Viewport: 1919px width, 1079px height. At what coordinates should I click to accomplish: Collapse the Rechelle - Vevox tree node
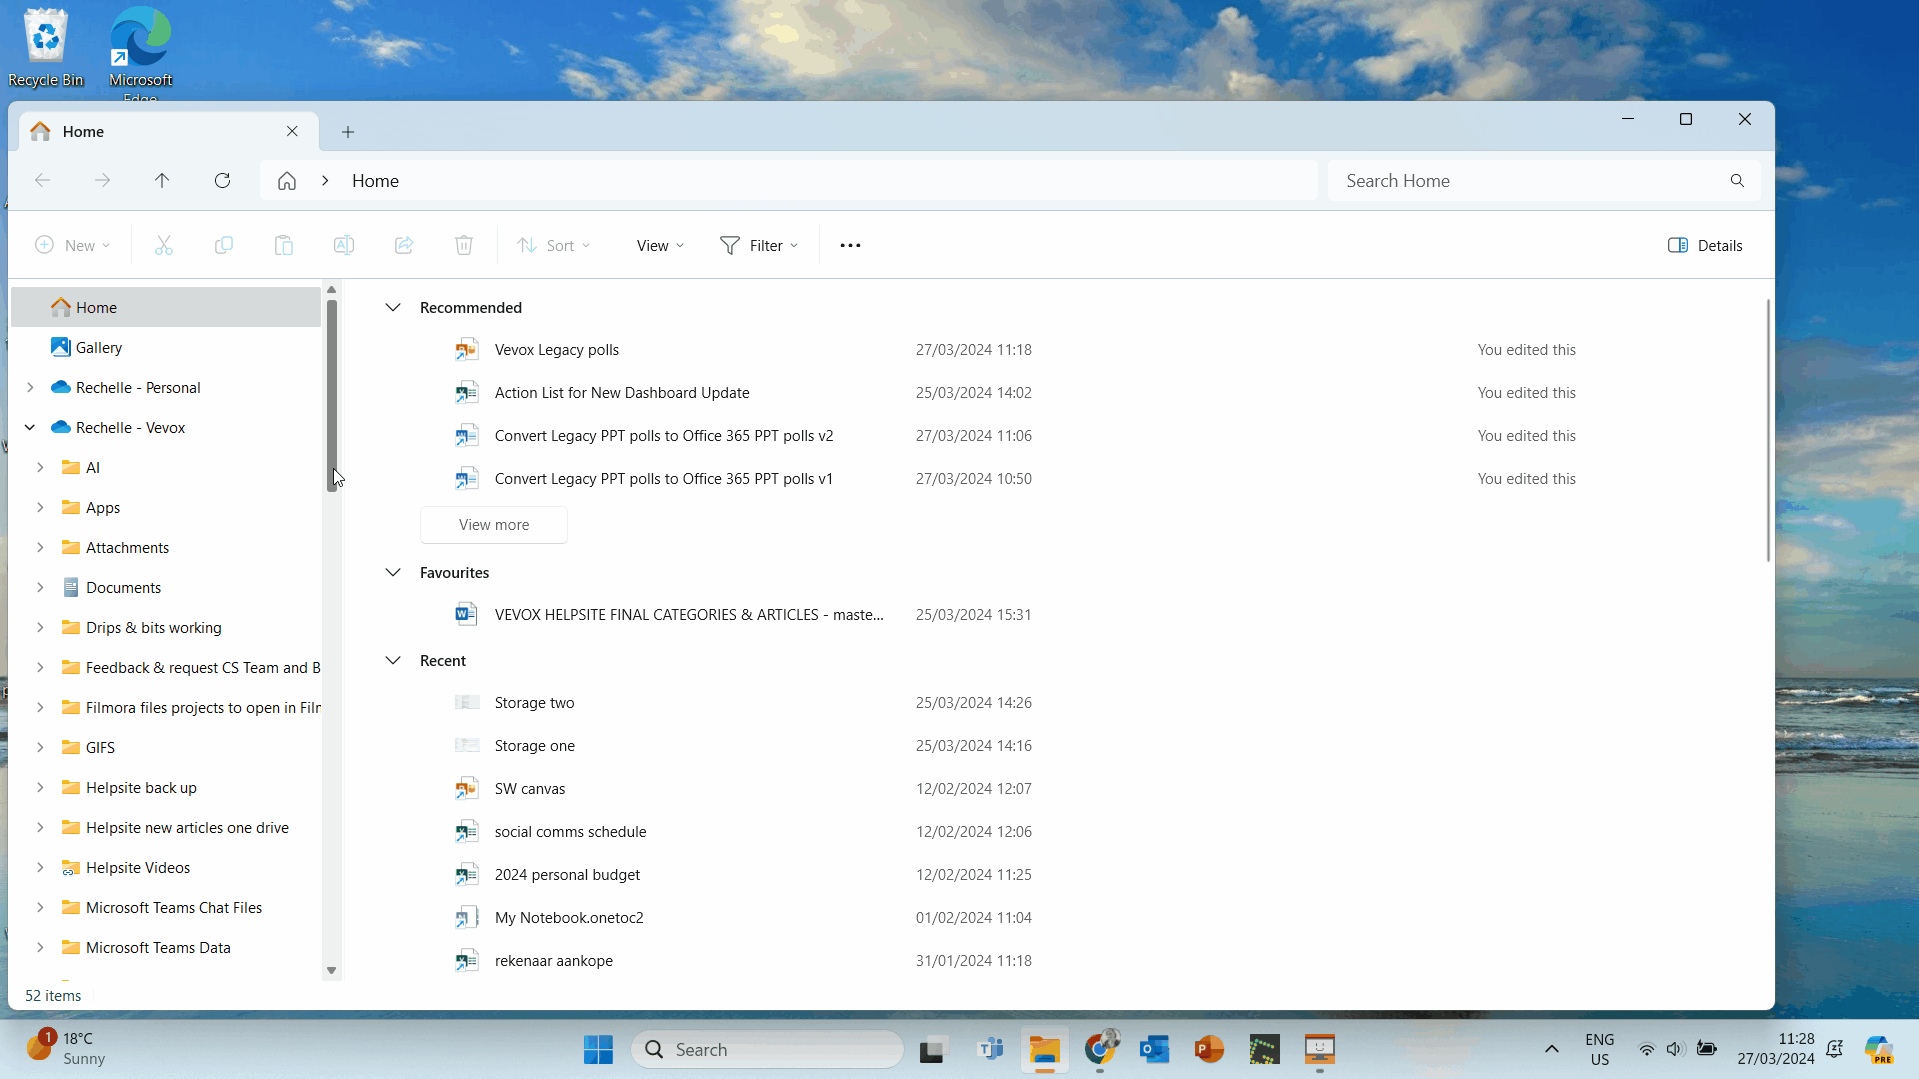pyautogui.click(x=30, y=428)
